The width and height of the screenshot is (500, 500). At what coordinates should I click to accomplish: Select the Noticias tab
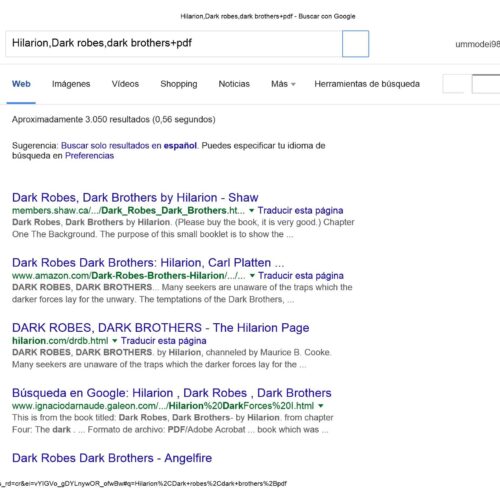234,84
